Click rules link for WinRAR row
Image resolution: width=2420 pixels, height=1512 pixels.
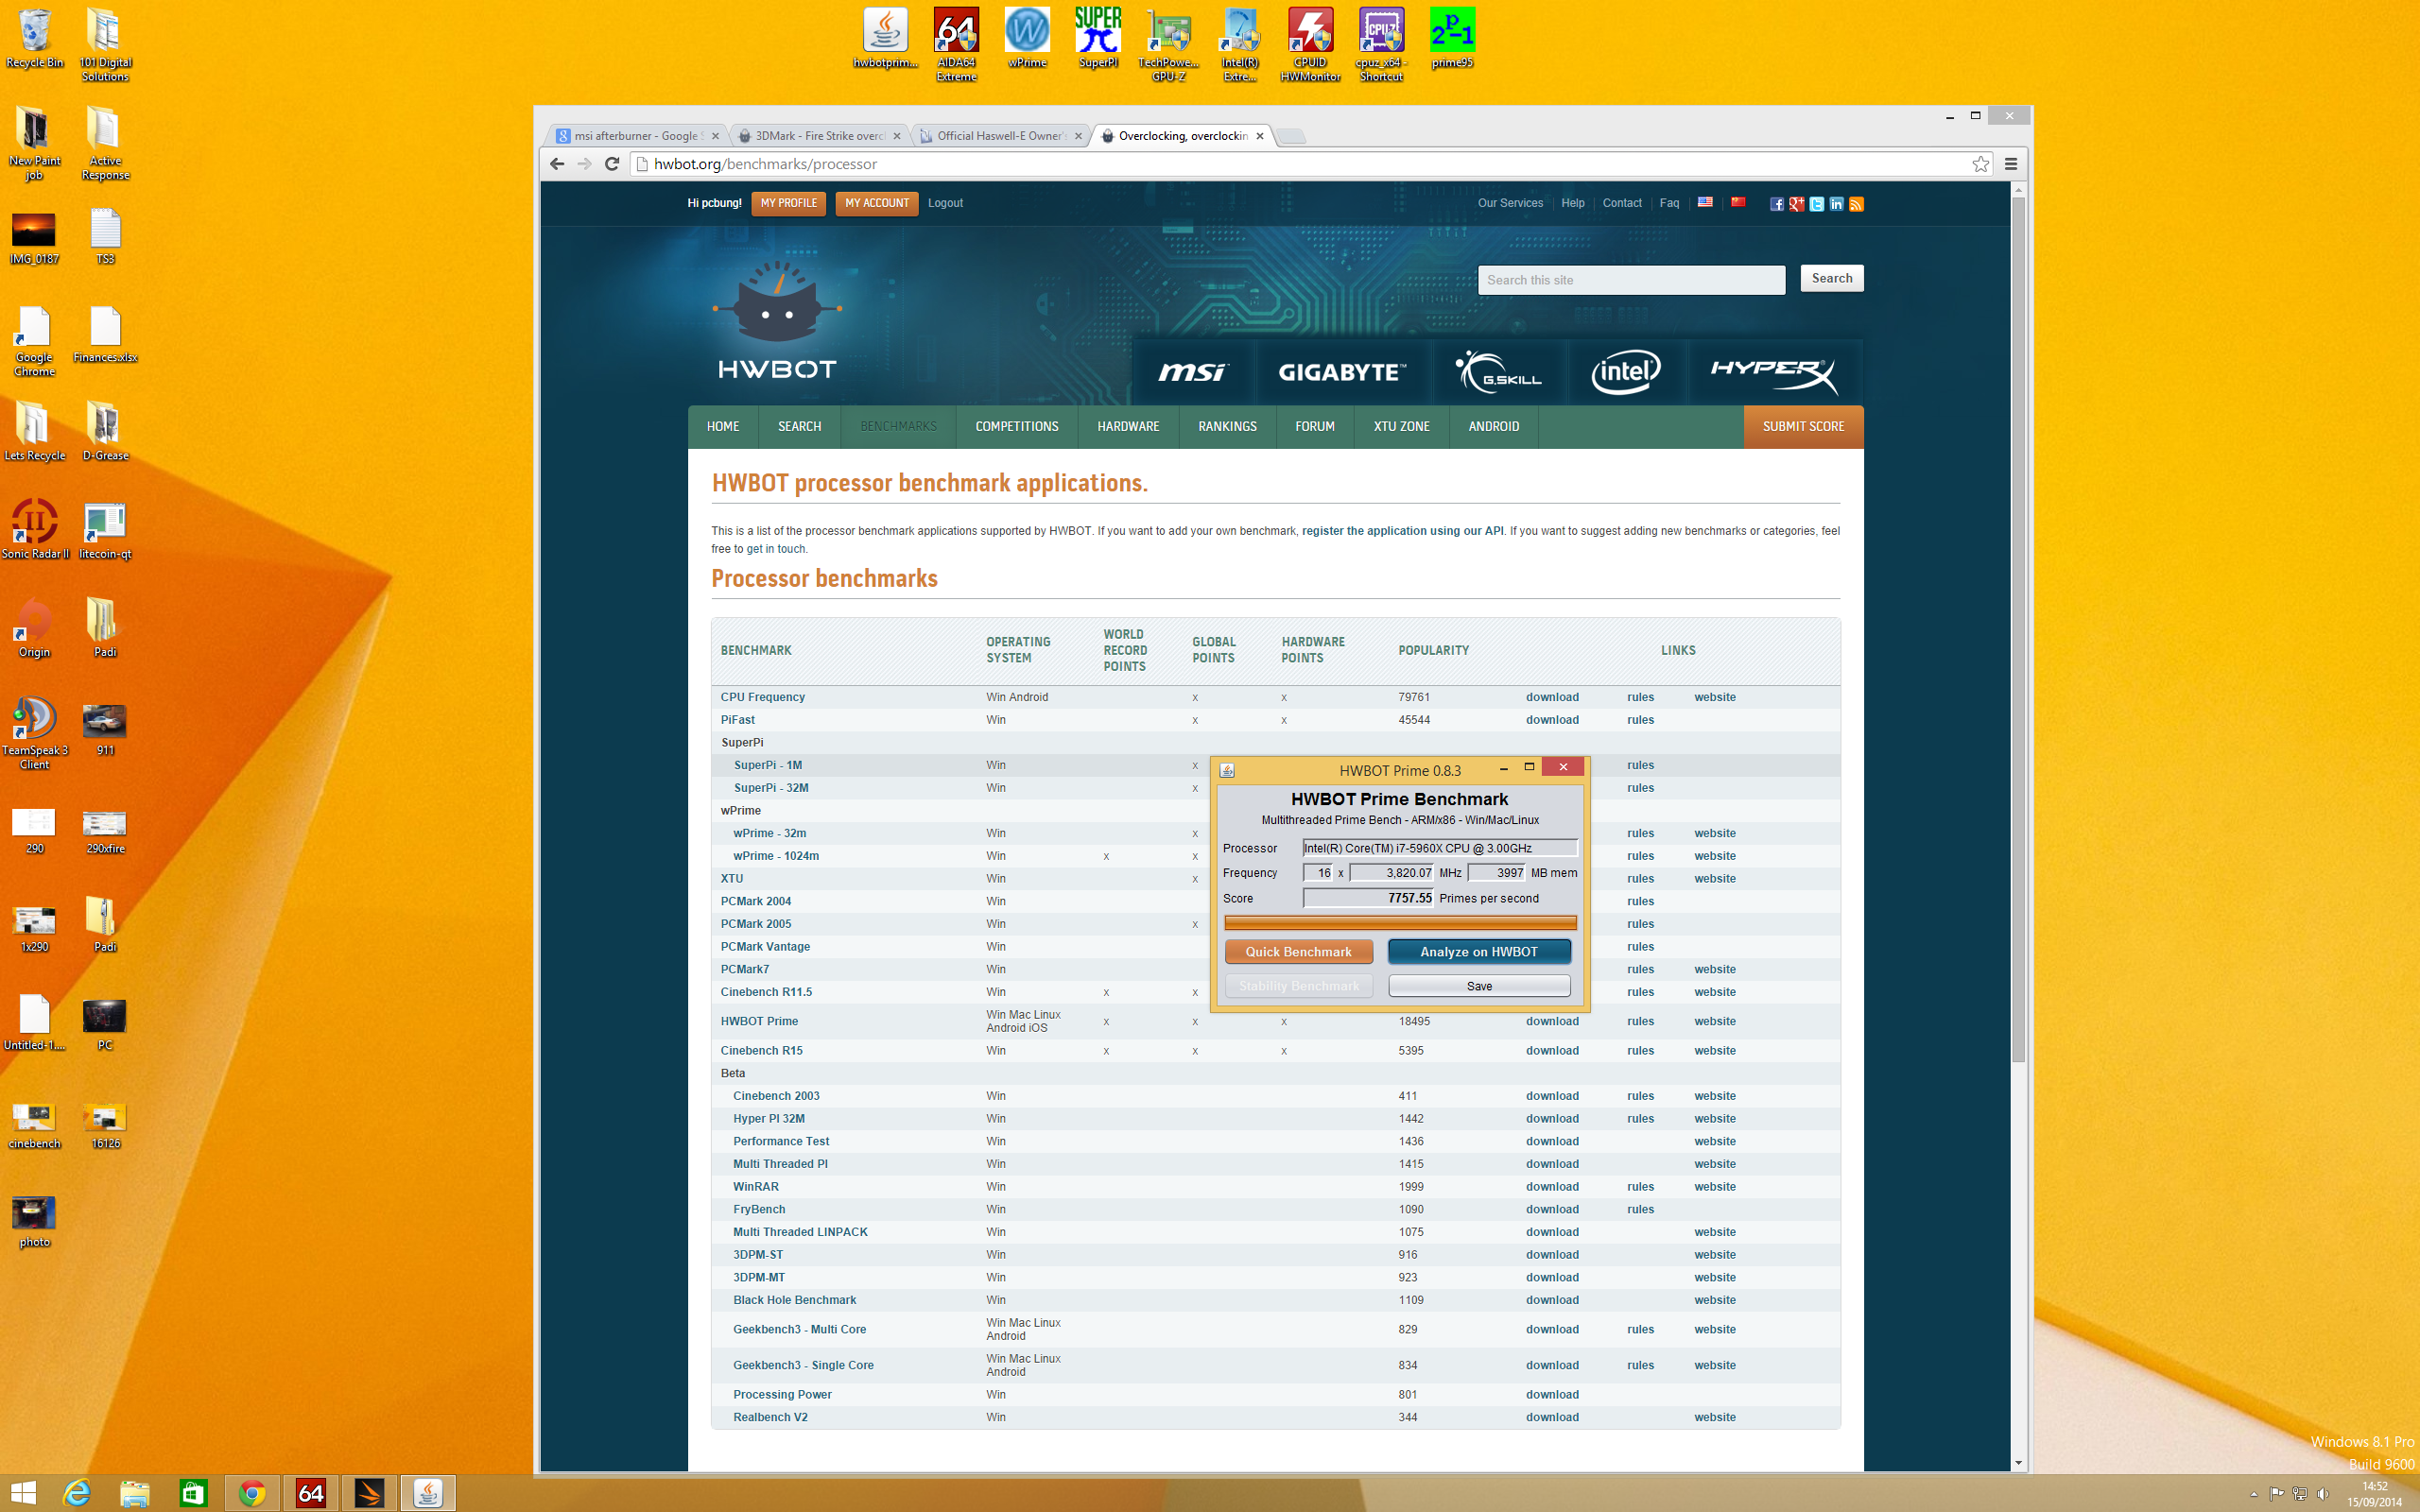pos(1640,1186)
